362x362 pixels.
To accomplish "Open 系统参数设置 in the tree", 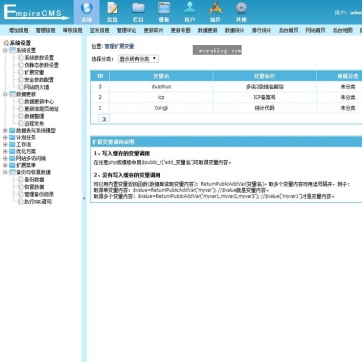I will (x=39, y=58).
